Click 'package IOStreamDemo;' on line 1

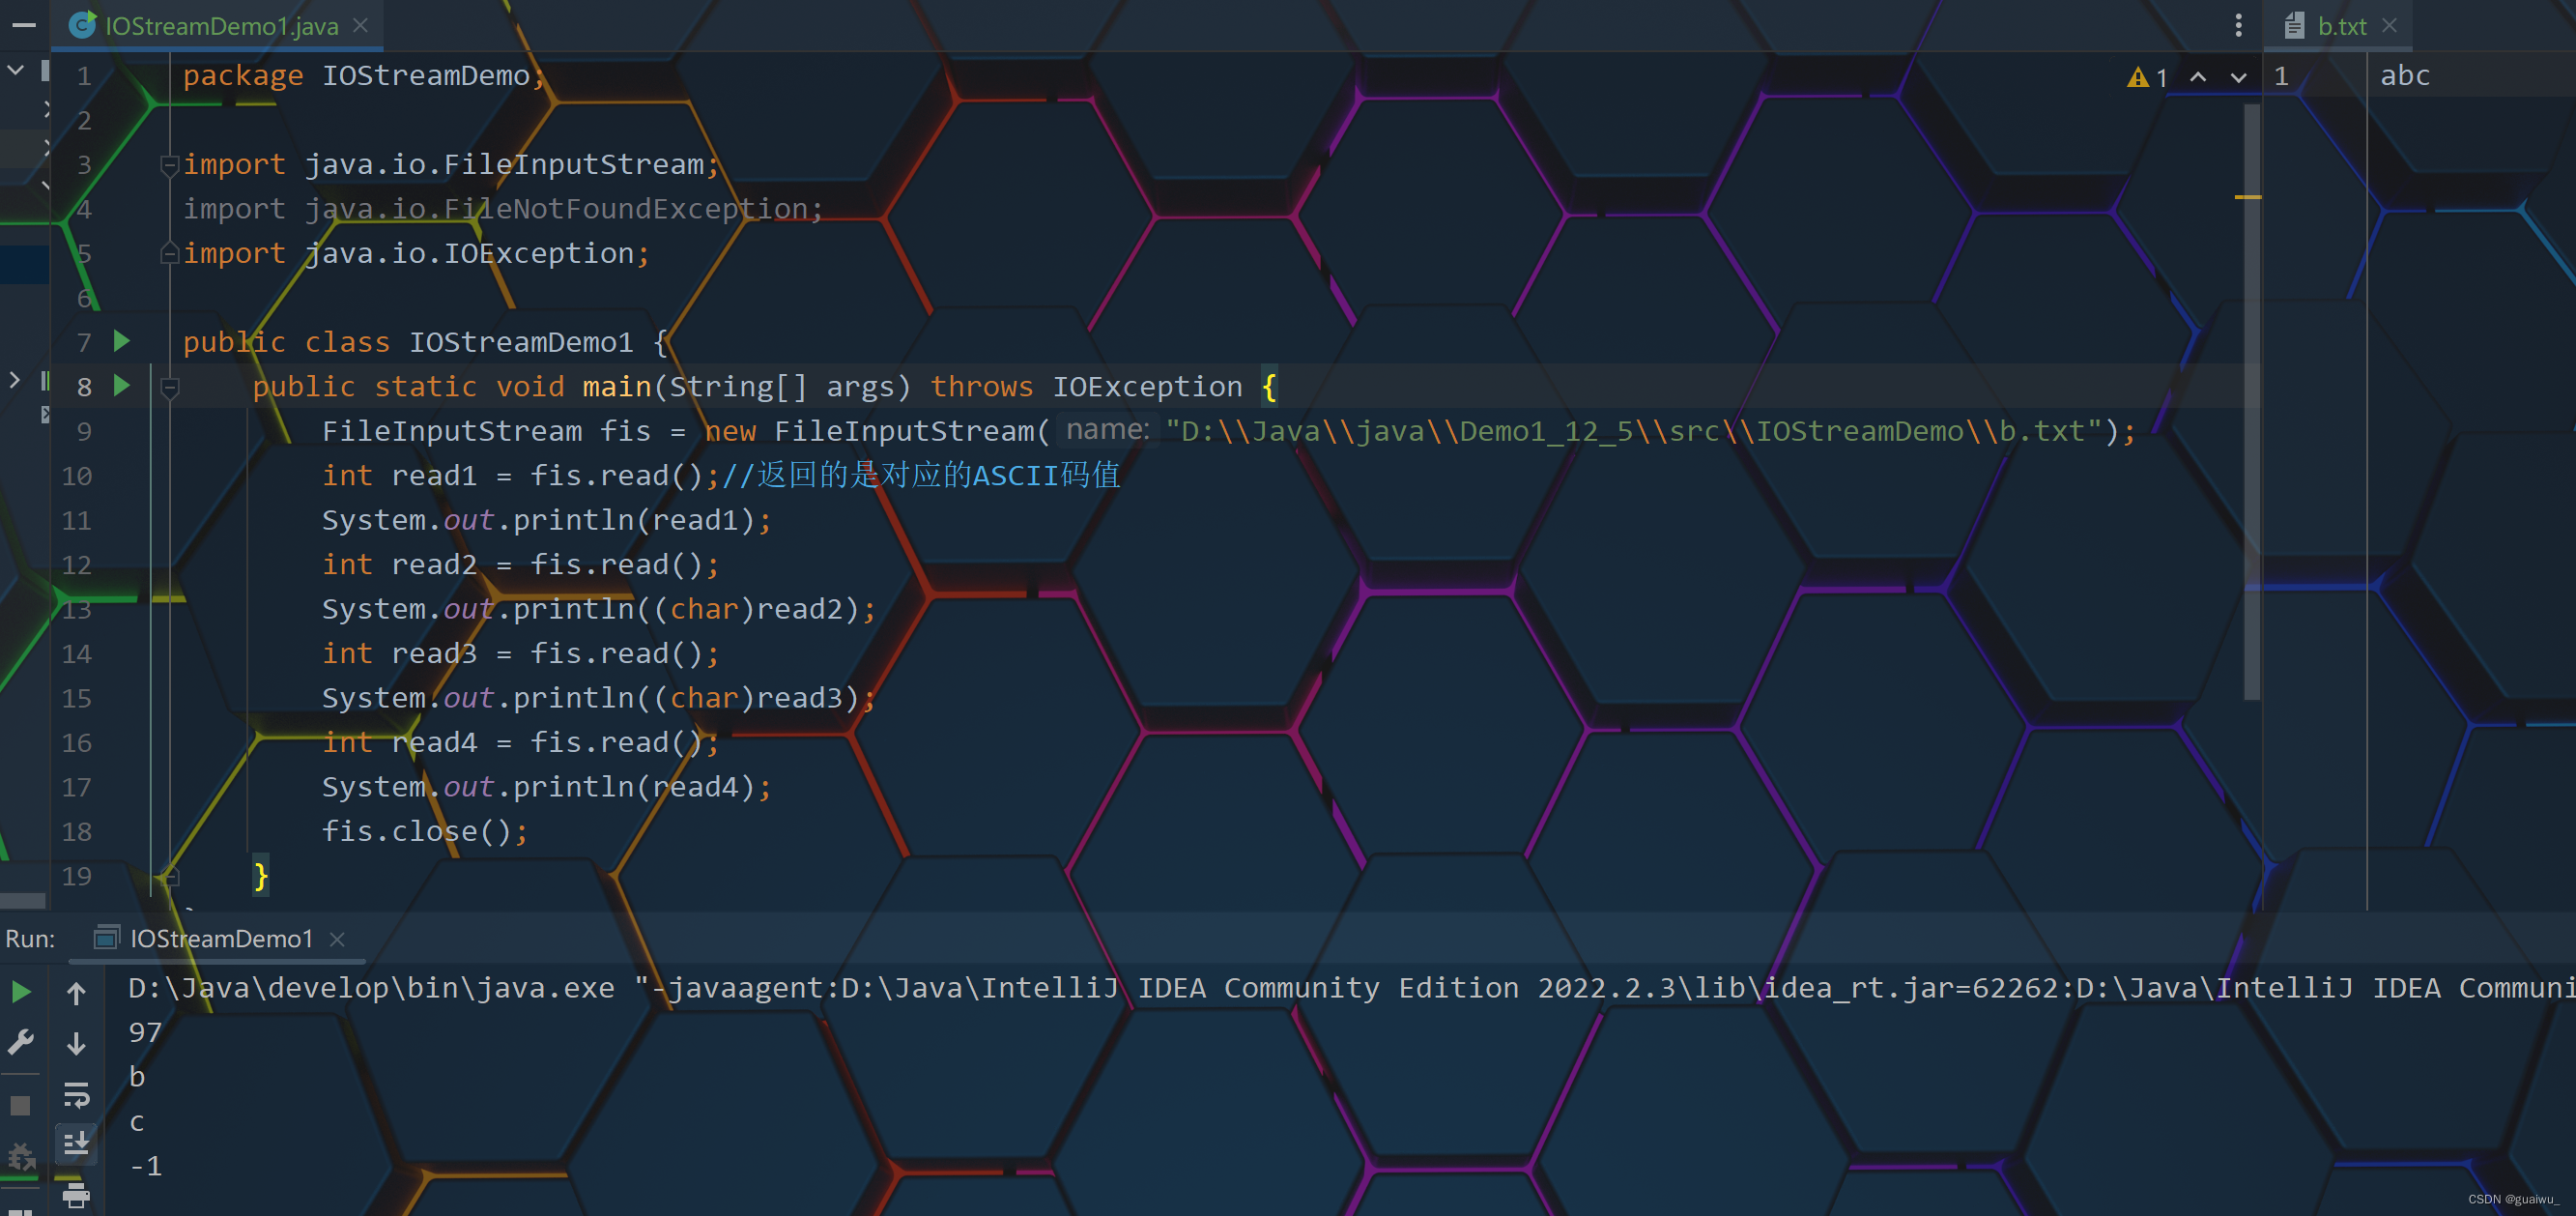(x=364, y=76)
